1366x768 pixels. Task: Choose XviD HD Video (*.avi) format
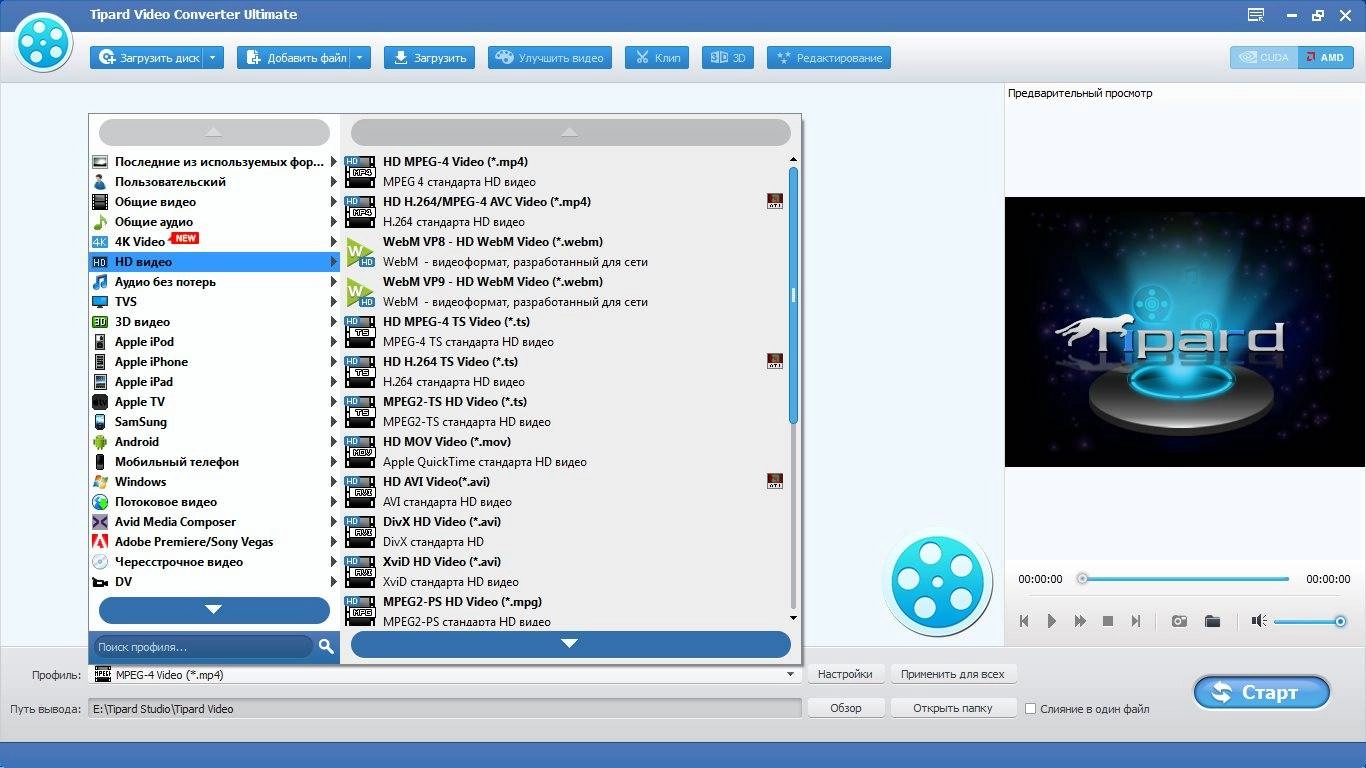[565, 571]
